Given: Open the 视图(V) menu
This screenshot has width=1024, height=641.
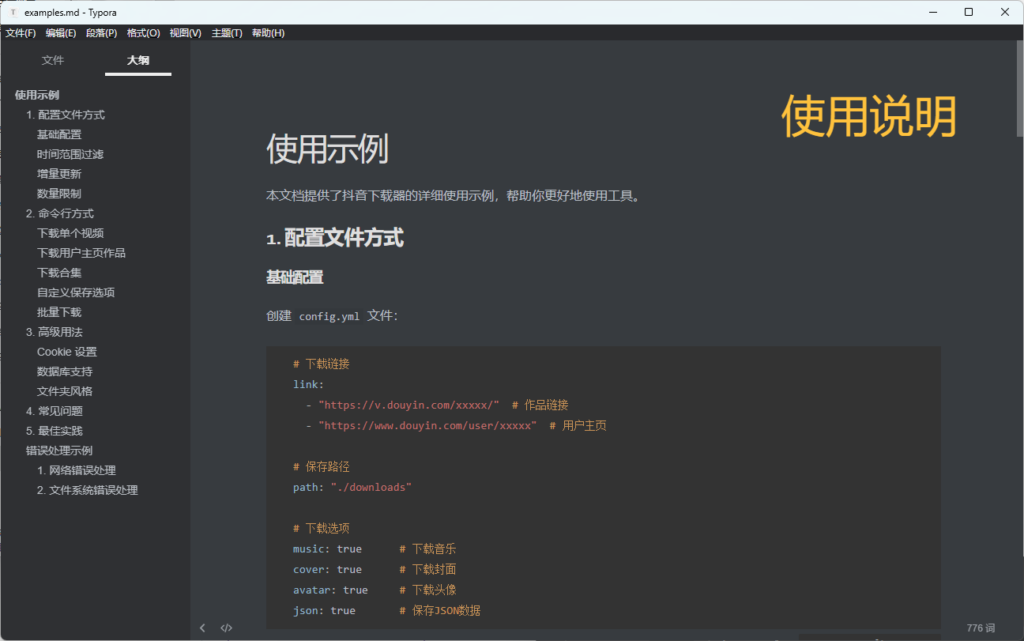Looking at the screenshot, I should [x=185, y=33].
